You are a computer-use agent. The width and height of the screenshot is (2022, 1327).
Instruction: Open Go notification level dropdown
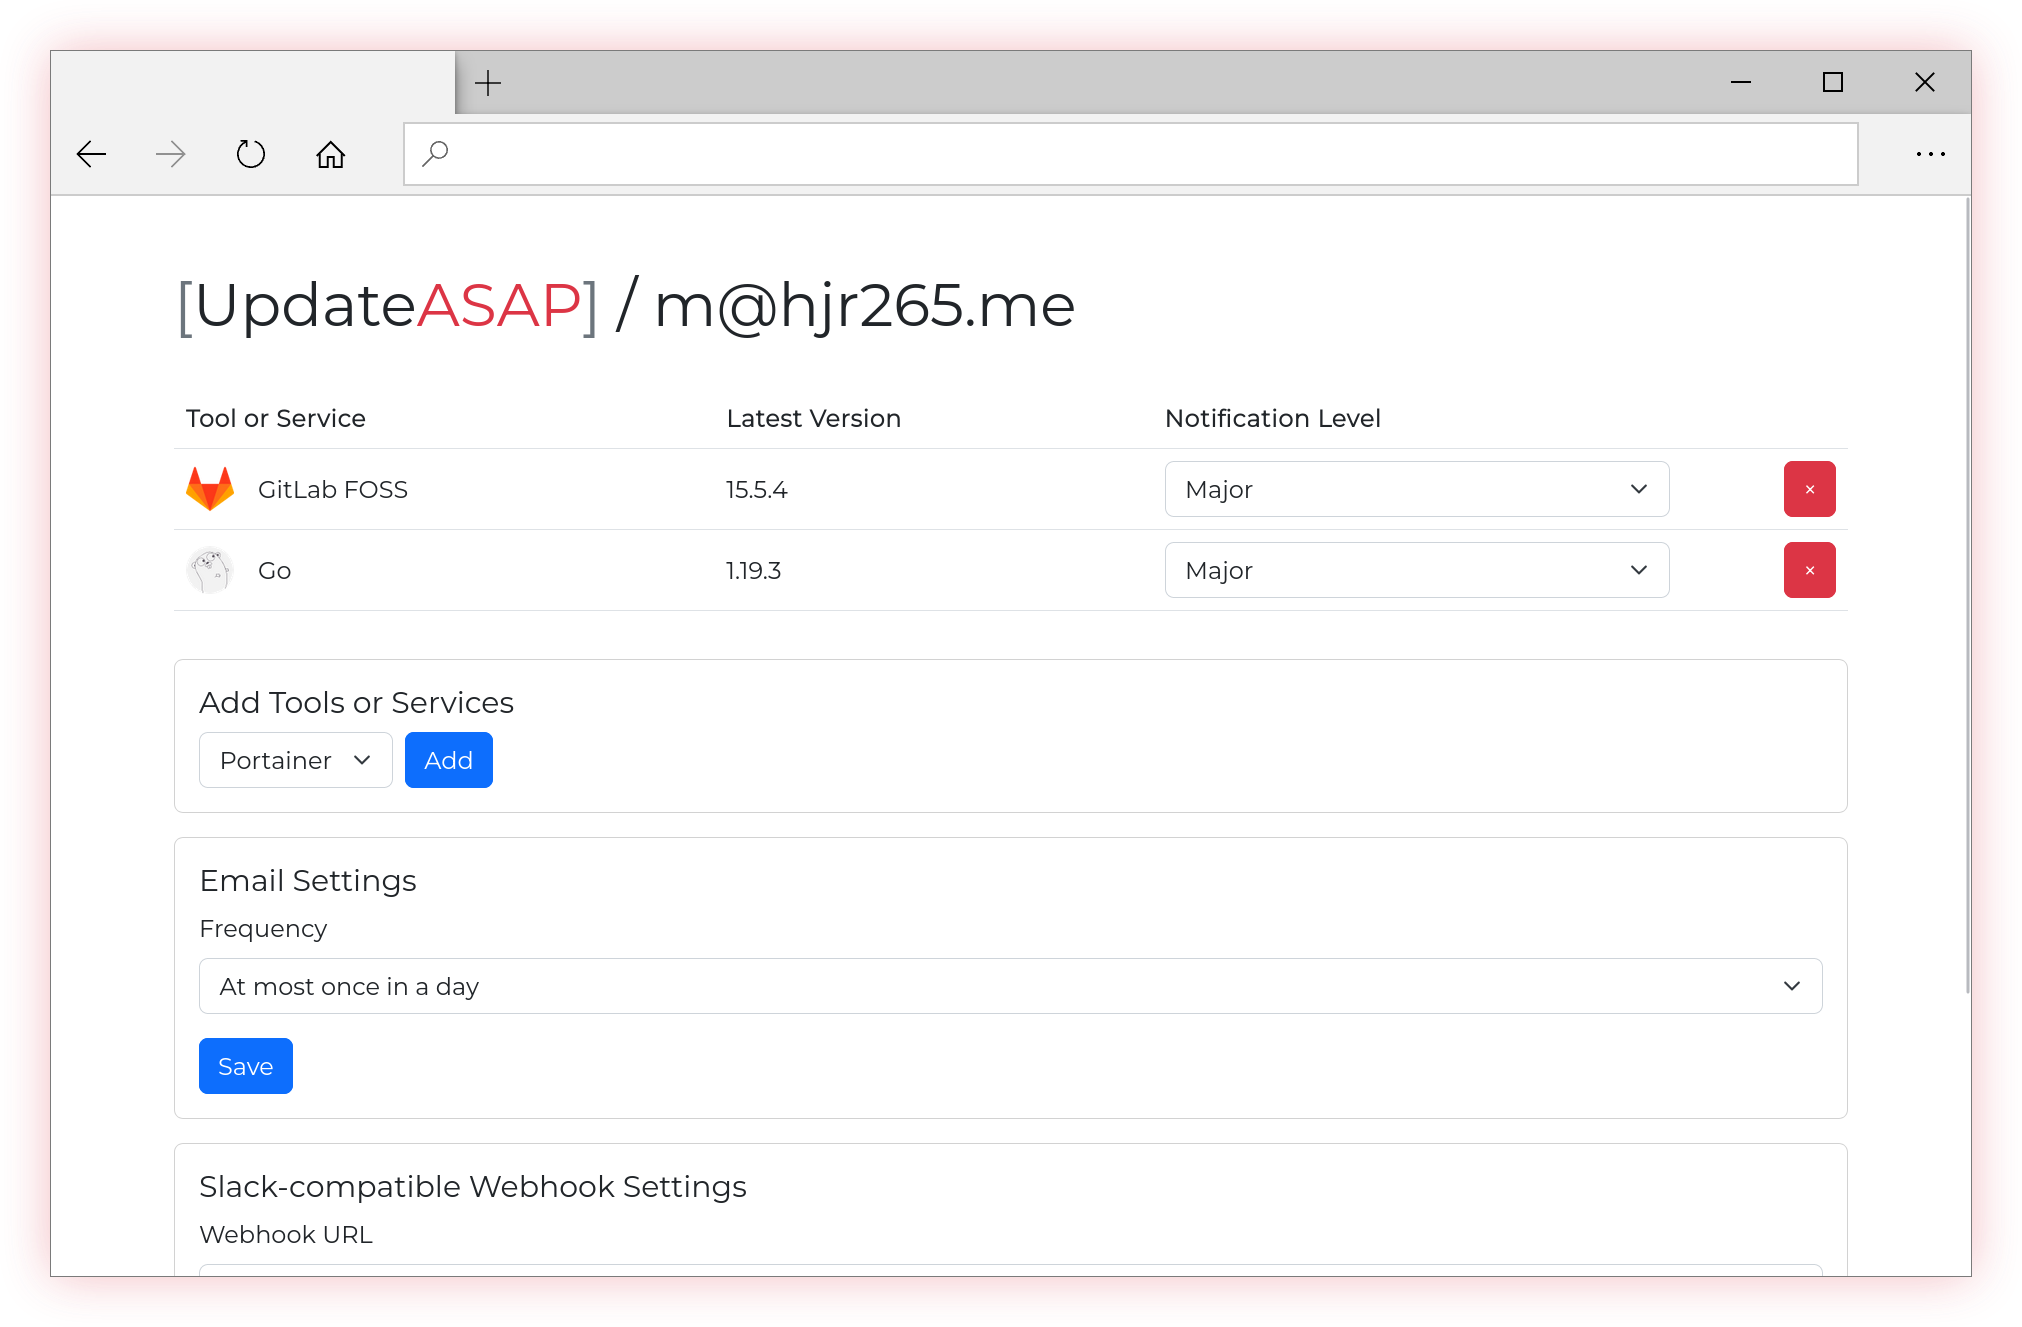click(1416, 570)
